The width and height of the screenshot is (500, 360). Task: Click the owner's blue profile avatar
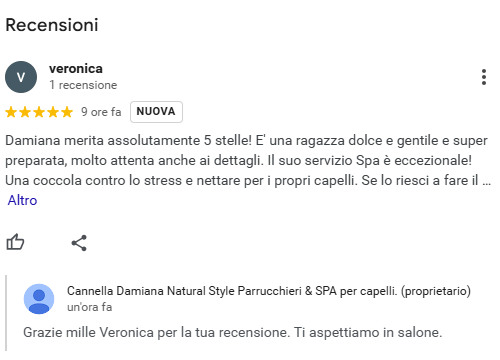(x=39, y=299)
